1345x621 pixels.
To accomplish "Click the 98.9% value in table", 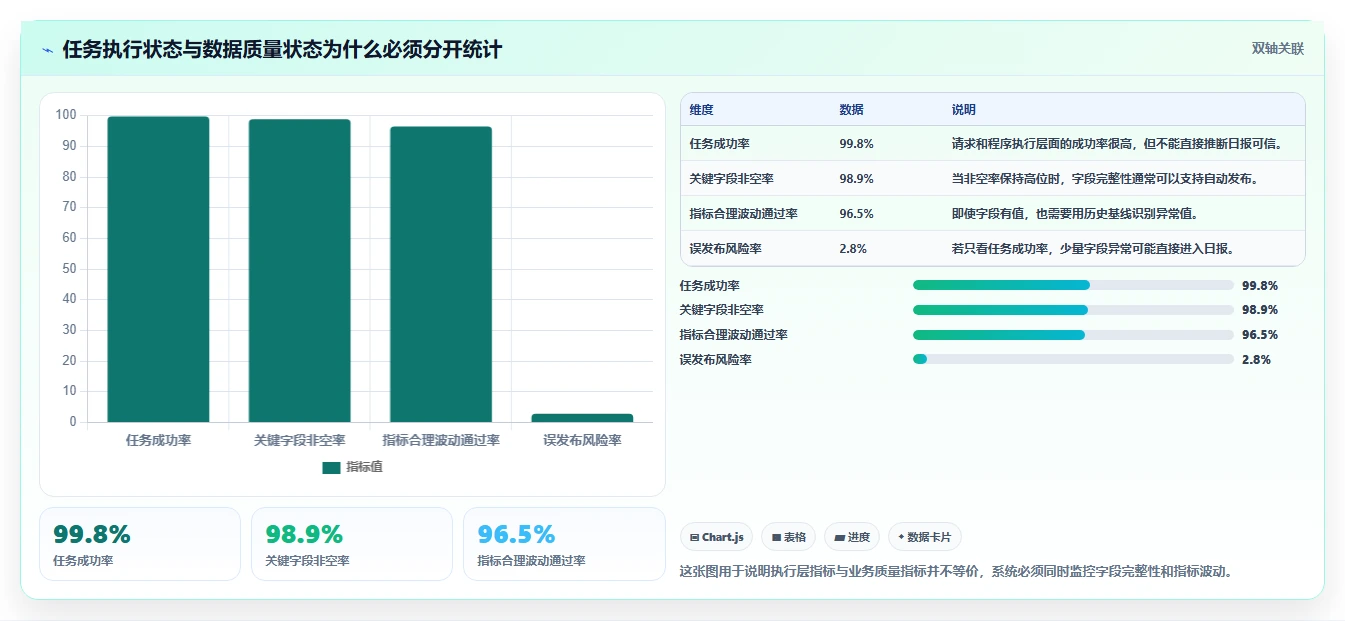I will point(857,179).
